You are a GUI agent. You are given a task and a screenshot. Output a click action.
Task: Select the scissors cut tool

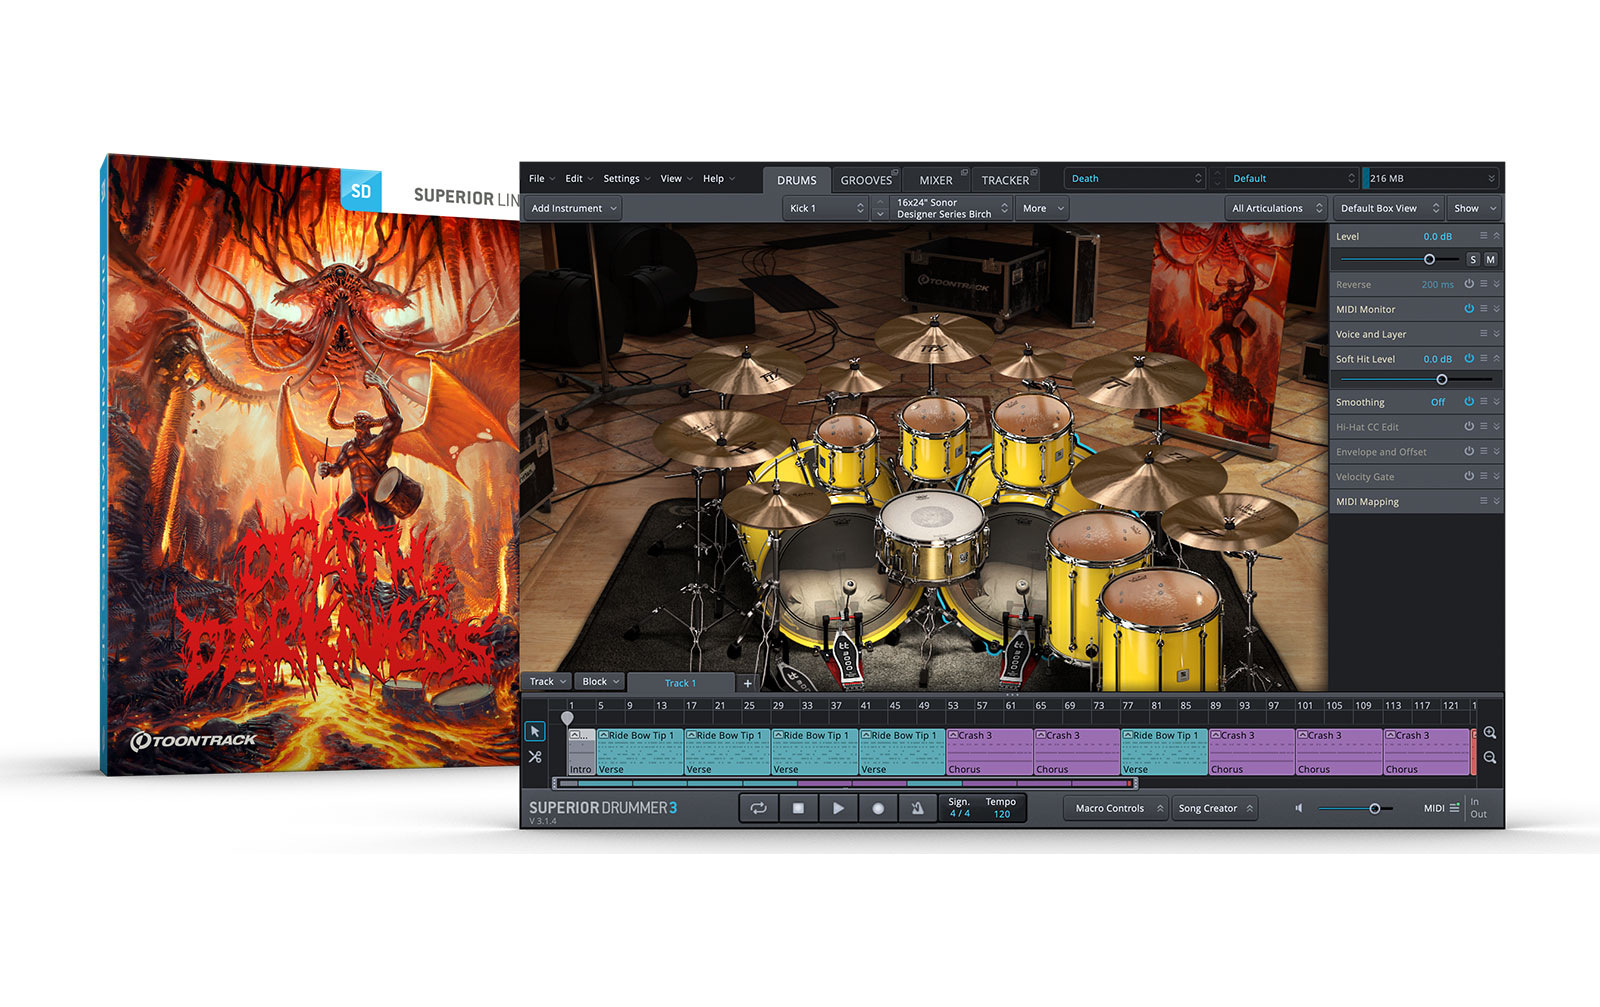click(535, 757)
